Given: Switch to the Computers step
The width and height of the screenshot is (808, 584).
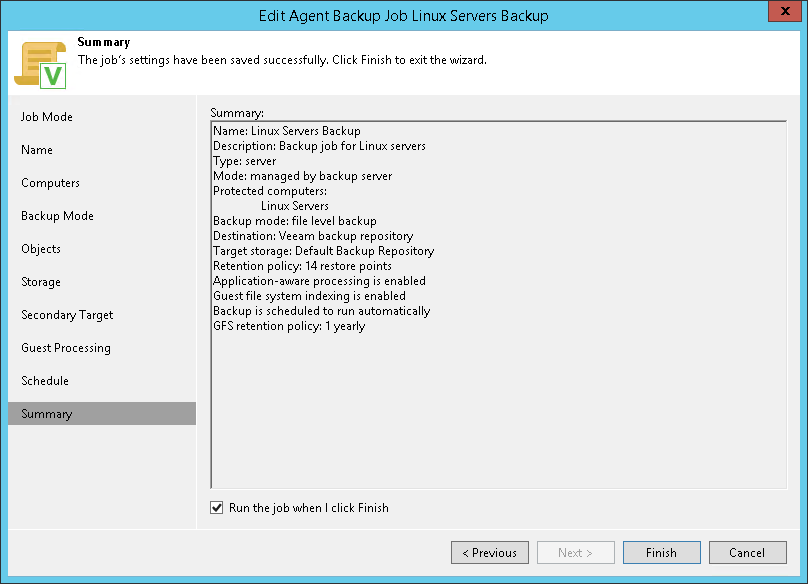Looking at the screenshot, I should [x=50, y=183].
